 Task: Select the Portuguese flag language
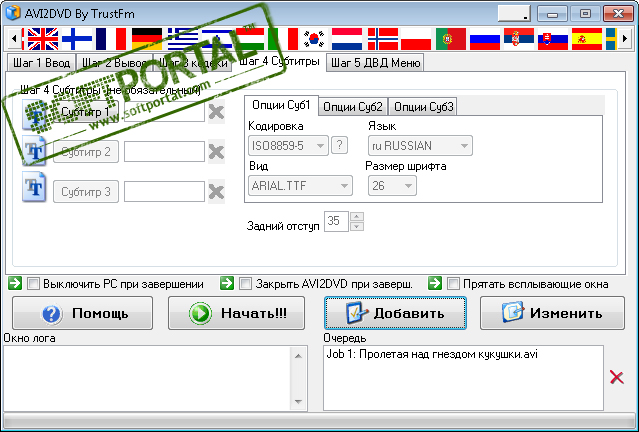(x=451, y=39)
